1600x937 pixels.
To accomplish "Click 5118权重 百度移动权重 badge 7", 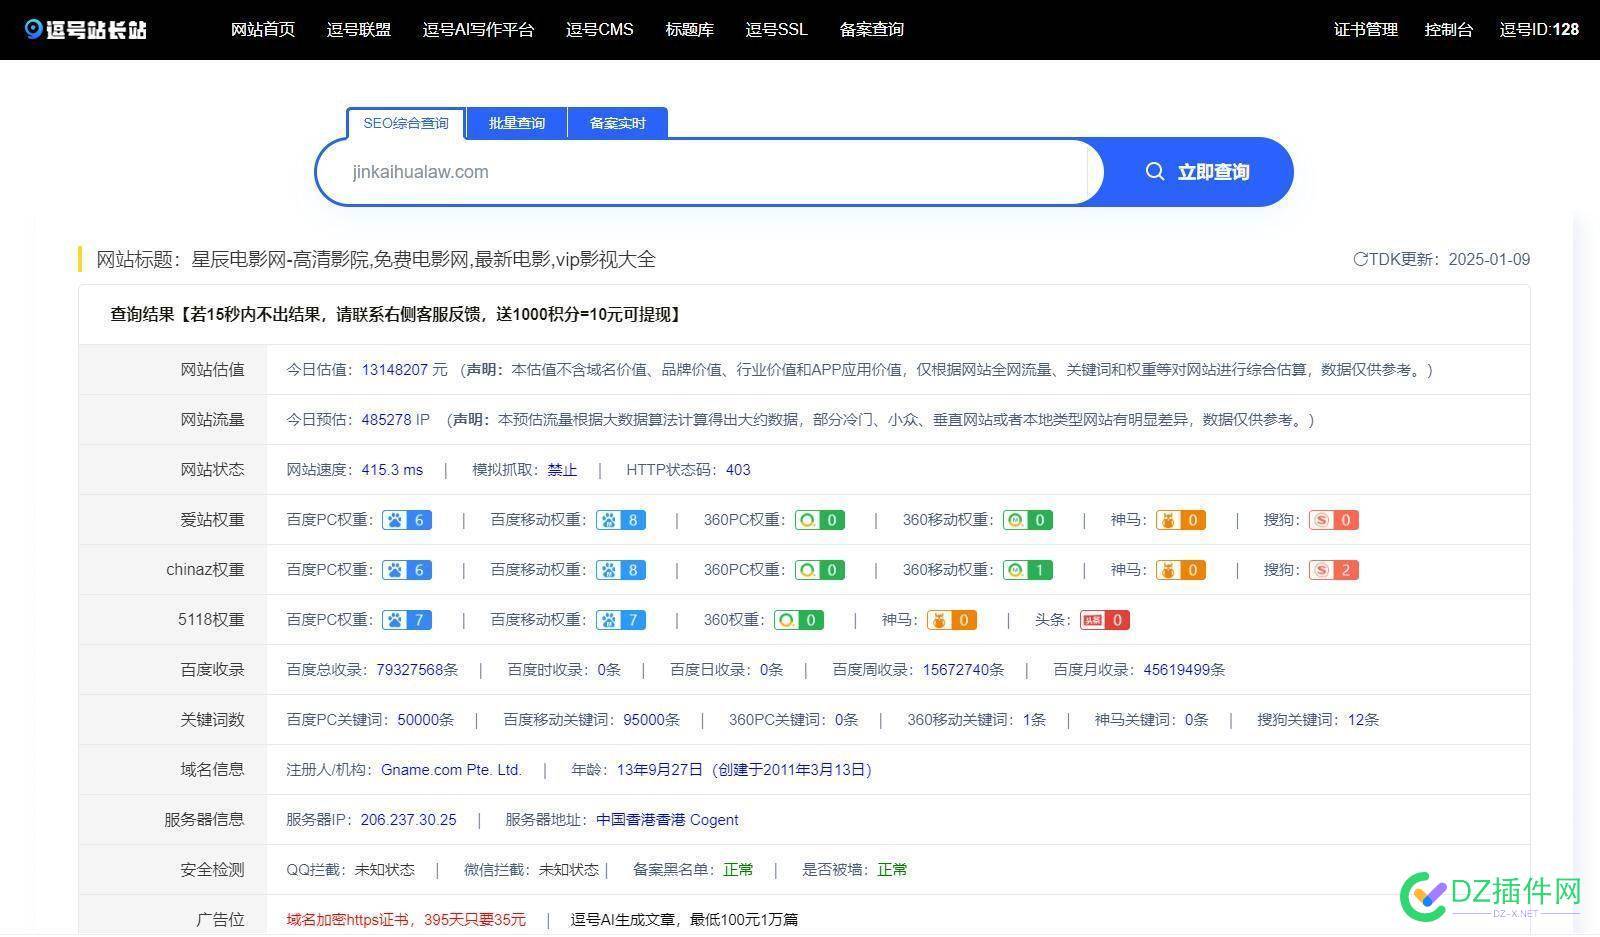I will [621, 620].
